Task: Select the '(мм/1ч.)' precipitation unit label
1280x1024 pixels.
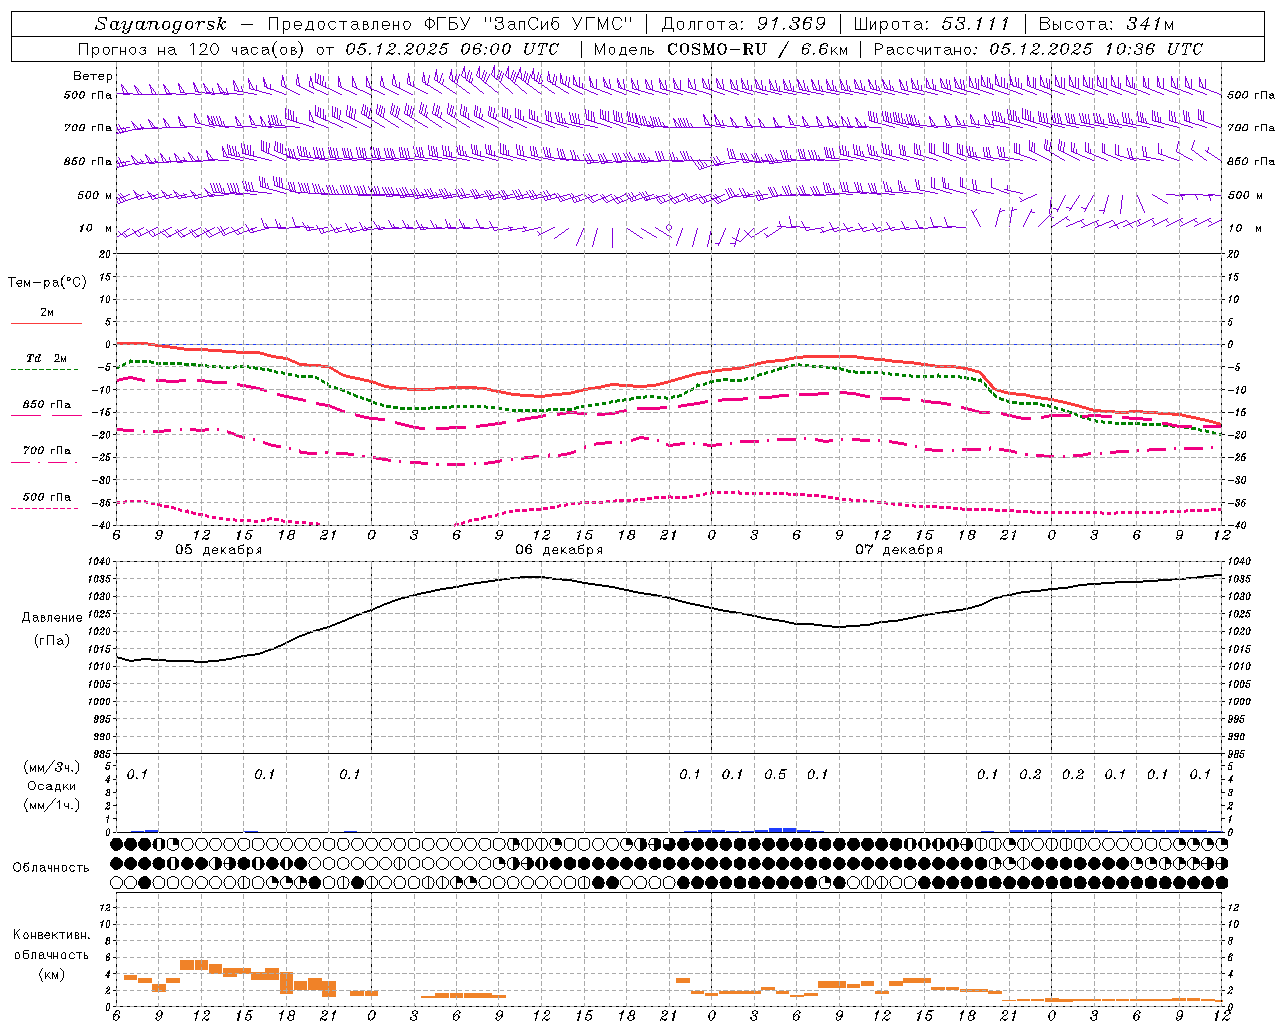Action: coord(52,805)
